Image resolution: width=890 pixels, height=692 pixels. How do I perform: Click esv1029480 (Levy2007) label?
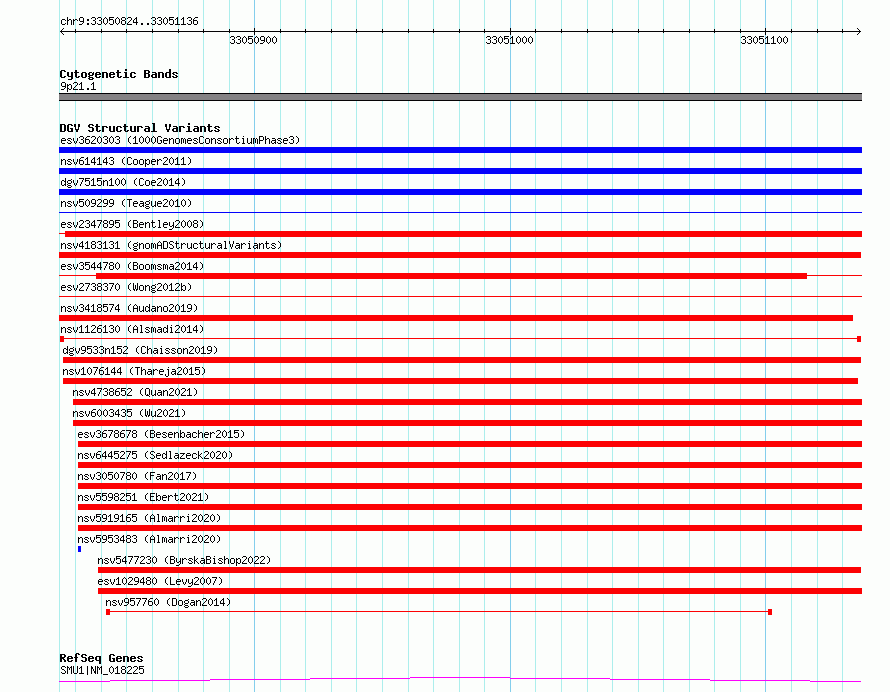[160, 581]
